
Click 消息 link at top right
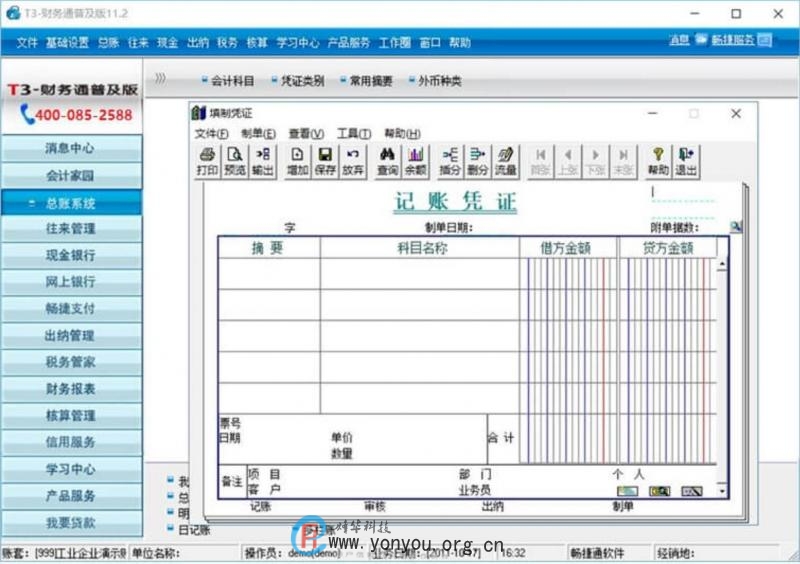tap(679, 40)
